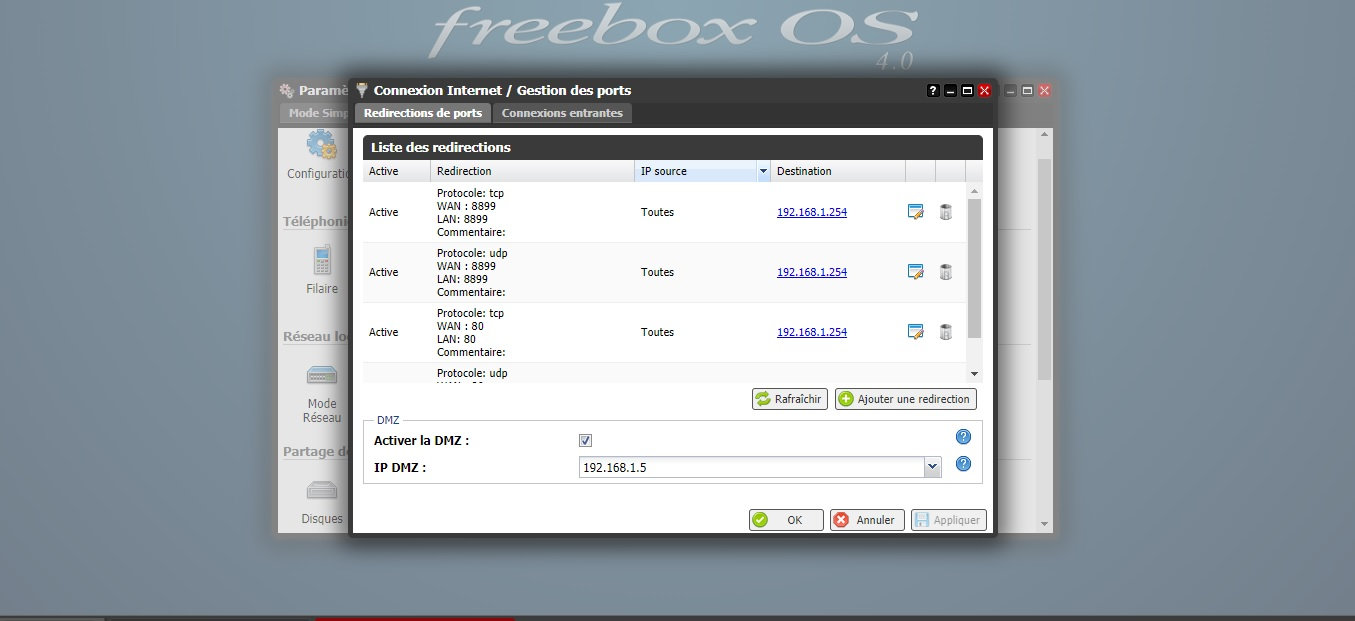Click Protocole: tcp WAN 8899 redirection details
Viewport: 1355px width, 621px height.
pos(471,212)
